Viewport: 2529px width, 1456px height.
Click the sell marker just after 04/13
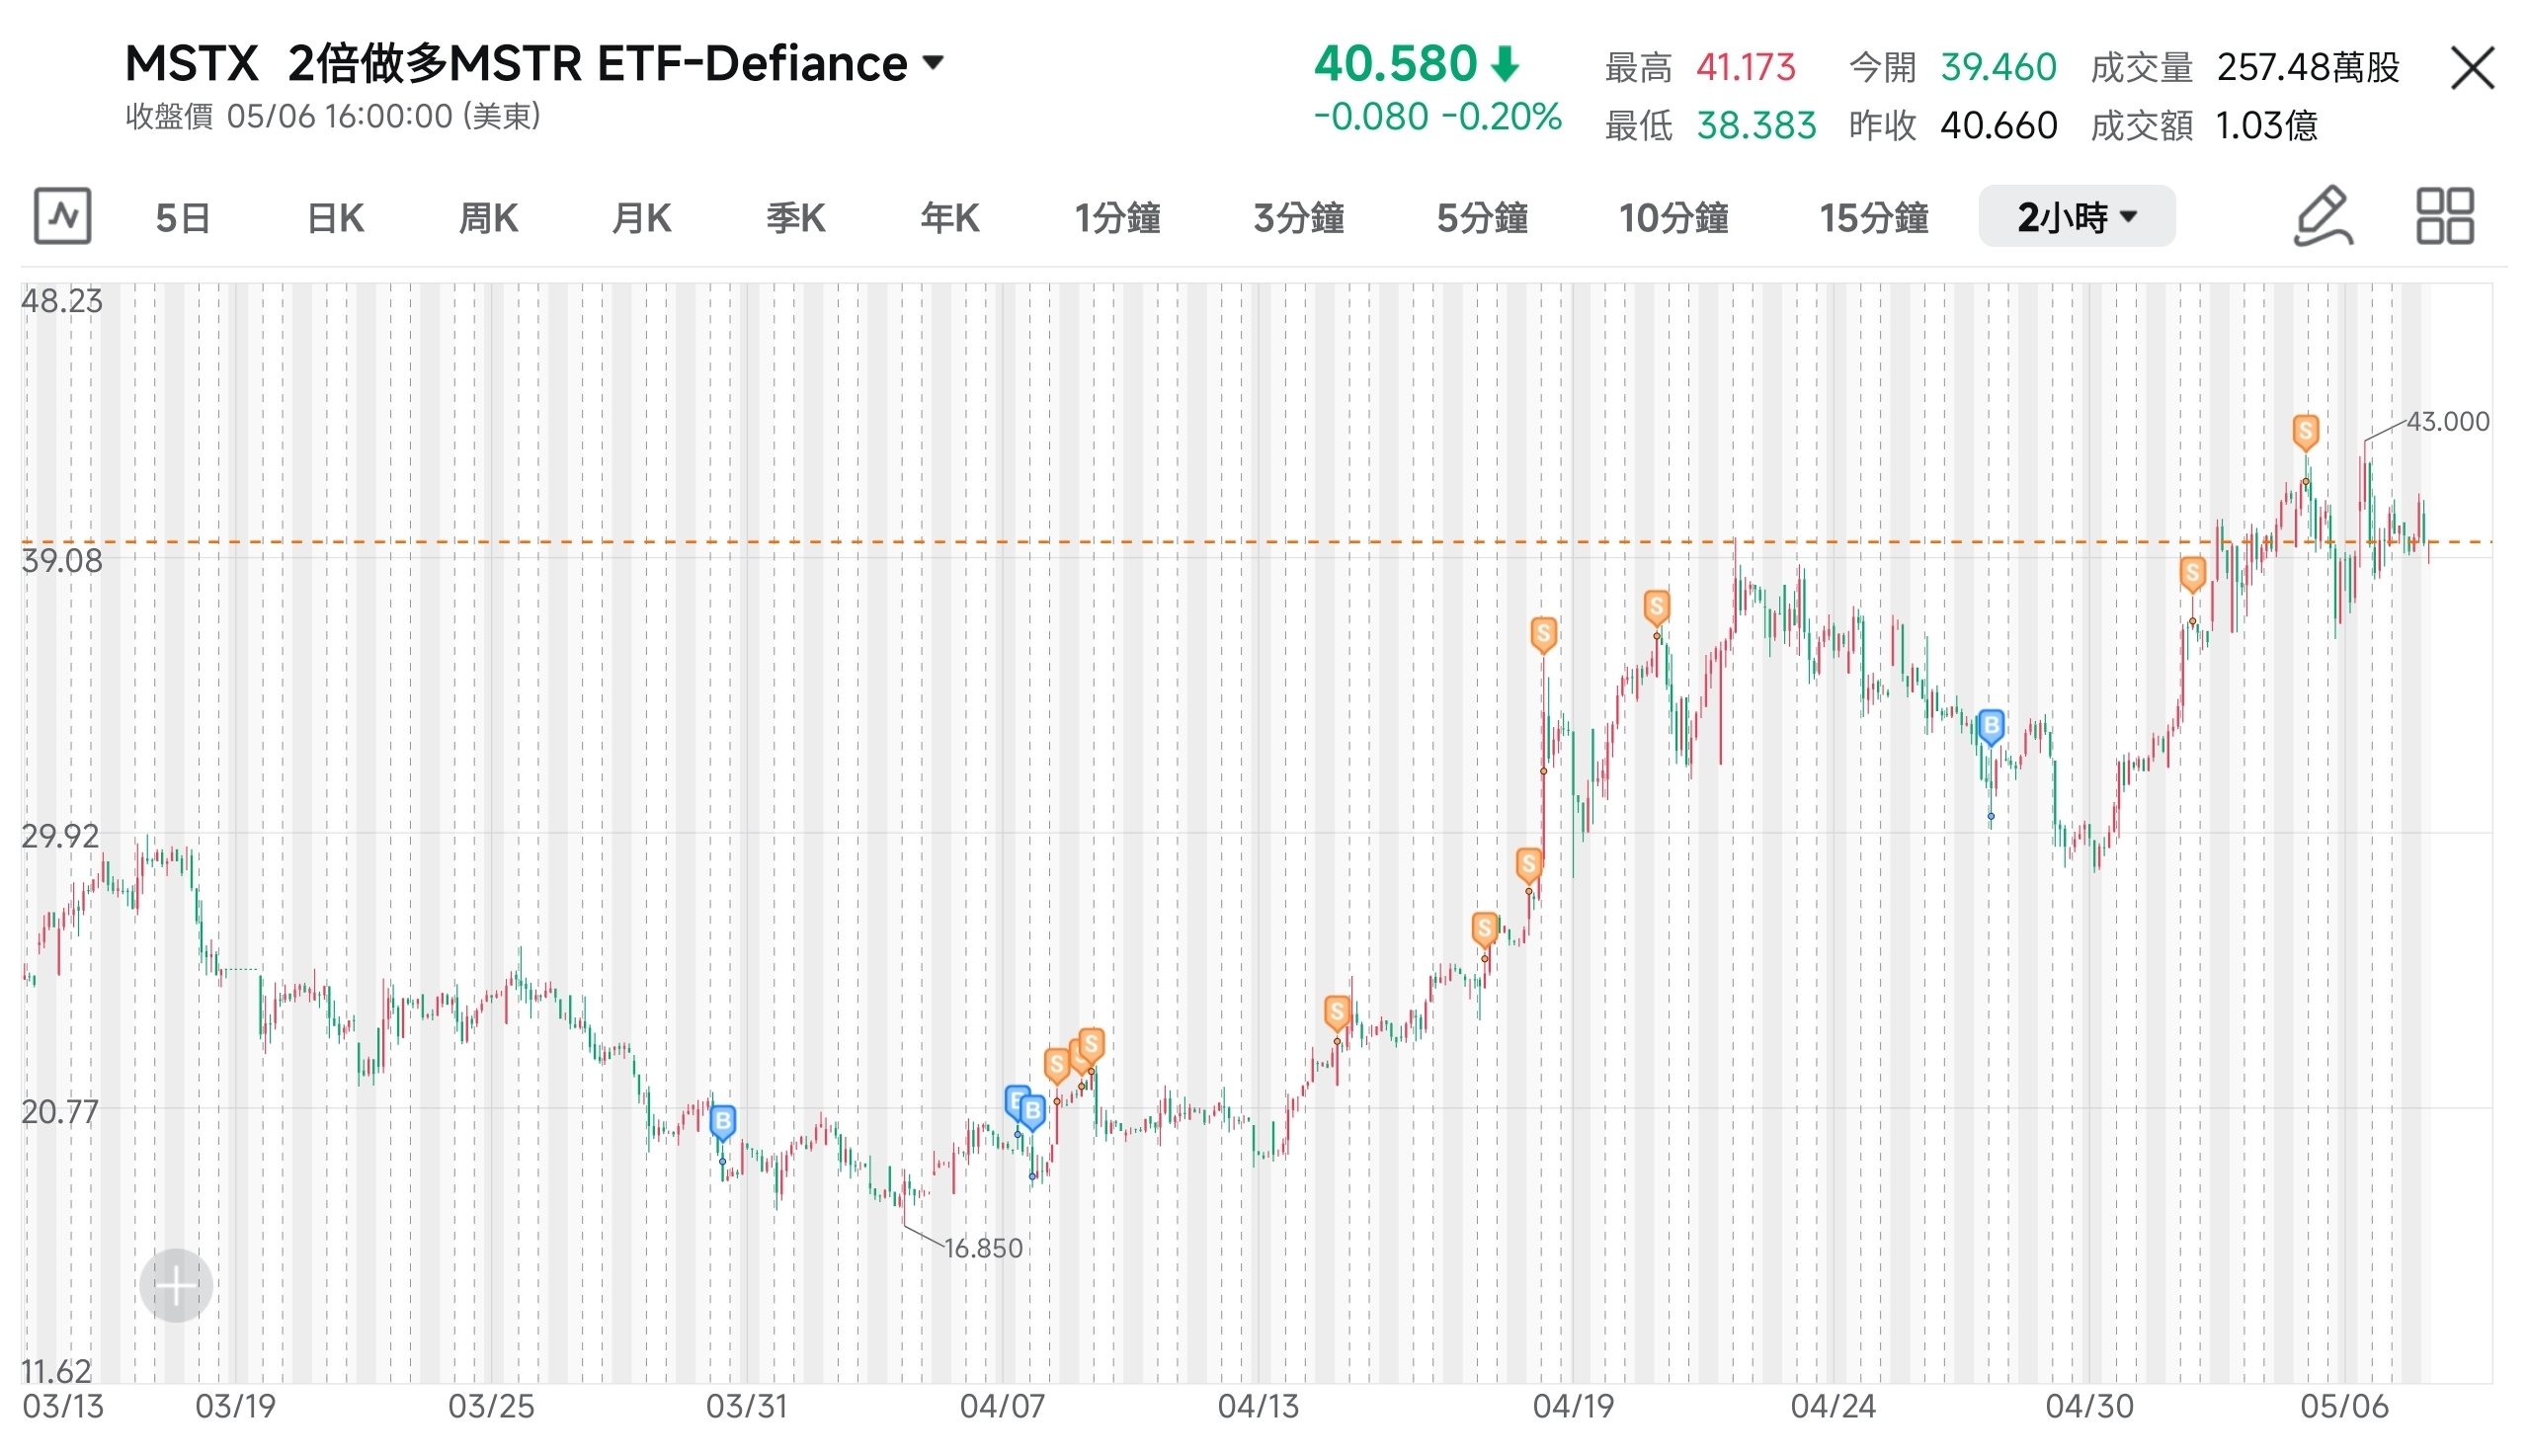point(1337,1013)
